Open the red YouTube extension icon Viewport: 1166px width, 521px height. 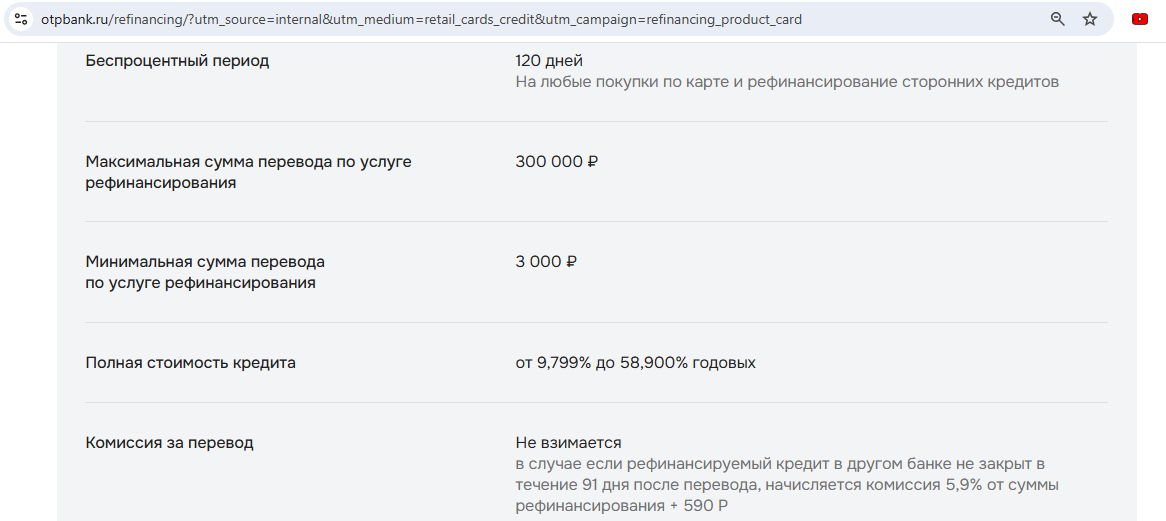pyautogui.click(x=1139, y=19)
